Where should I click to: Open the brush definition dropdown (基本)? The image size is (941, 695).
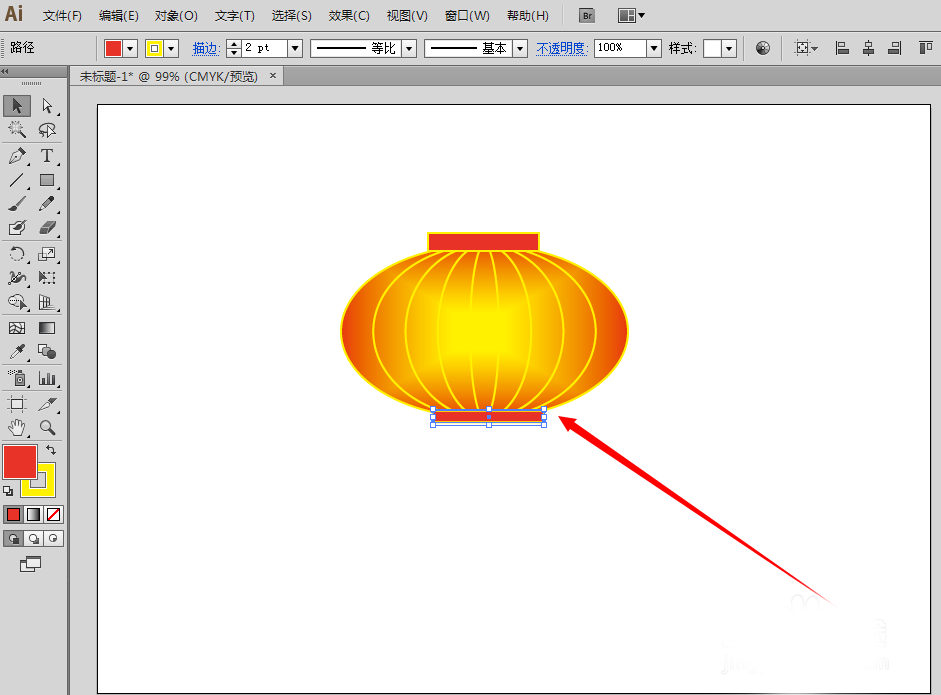point(520,49)
